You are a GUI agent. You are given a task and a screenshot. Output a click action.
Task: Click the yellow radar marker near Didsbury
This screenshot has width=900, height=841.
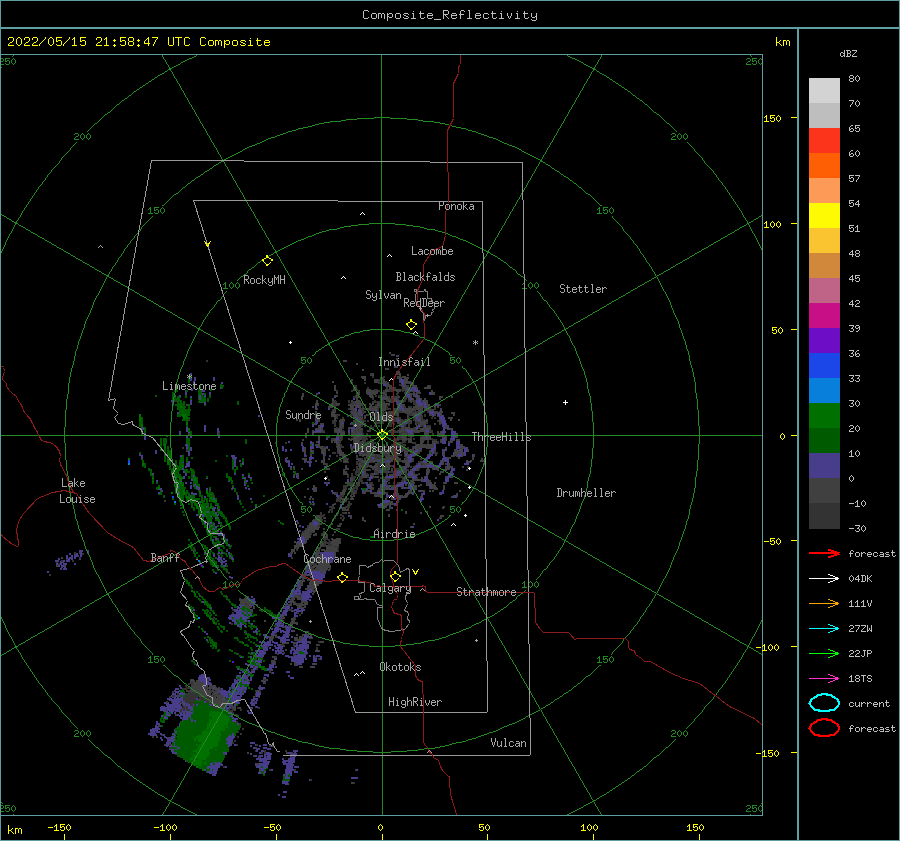tap(382, 435)
